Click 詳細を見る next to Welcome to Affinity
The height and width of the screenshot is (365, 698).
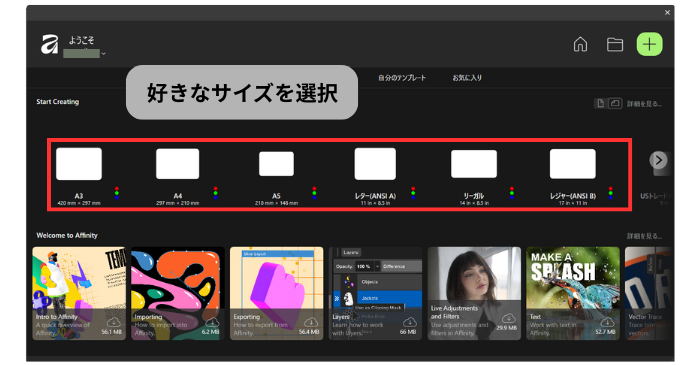click(x=644, y=236)
